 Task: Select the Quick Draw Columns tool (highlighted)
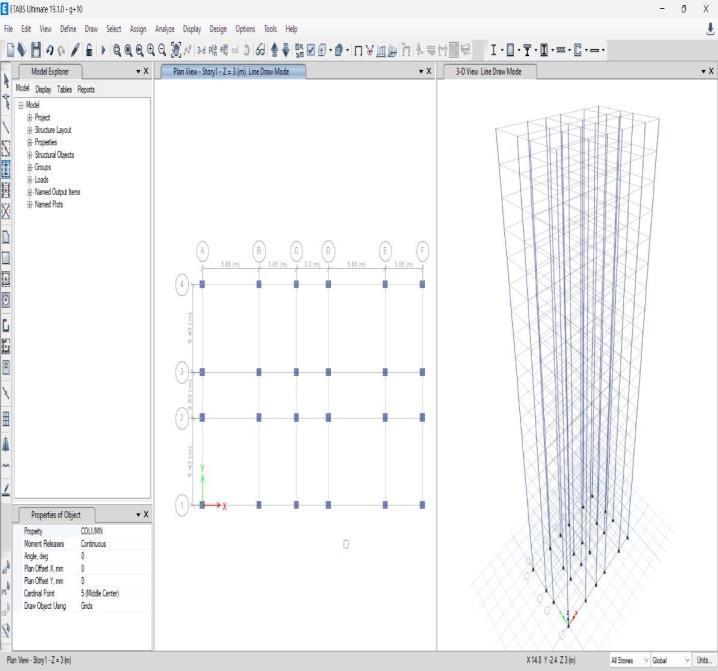(x=6, y=169)
